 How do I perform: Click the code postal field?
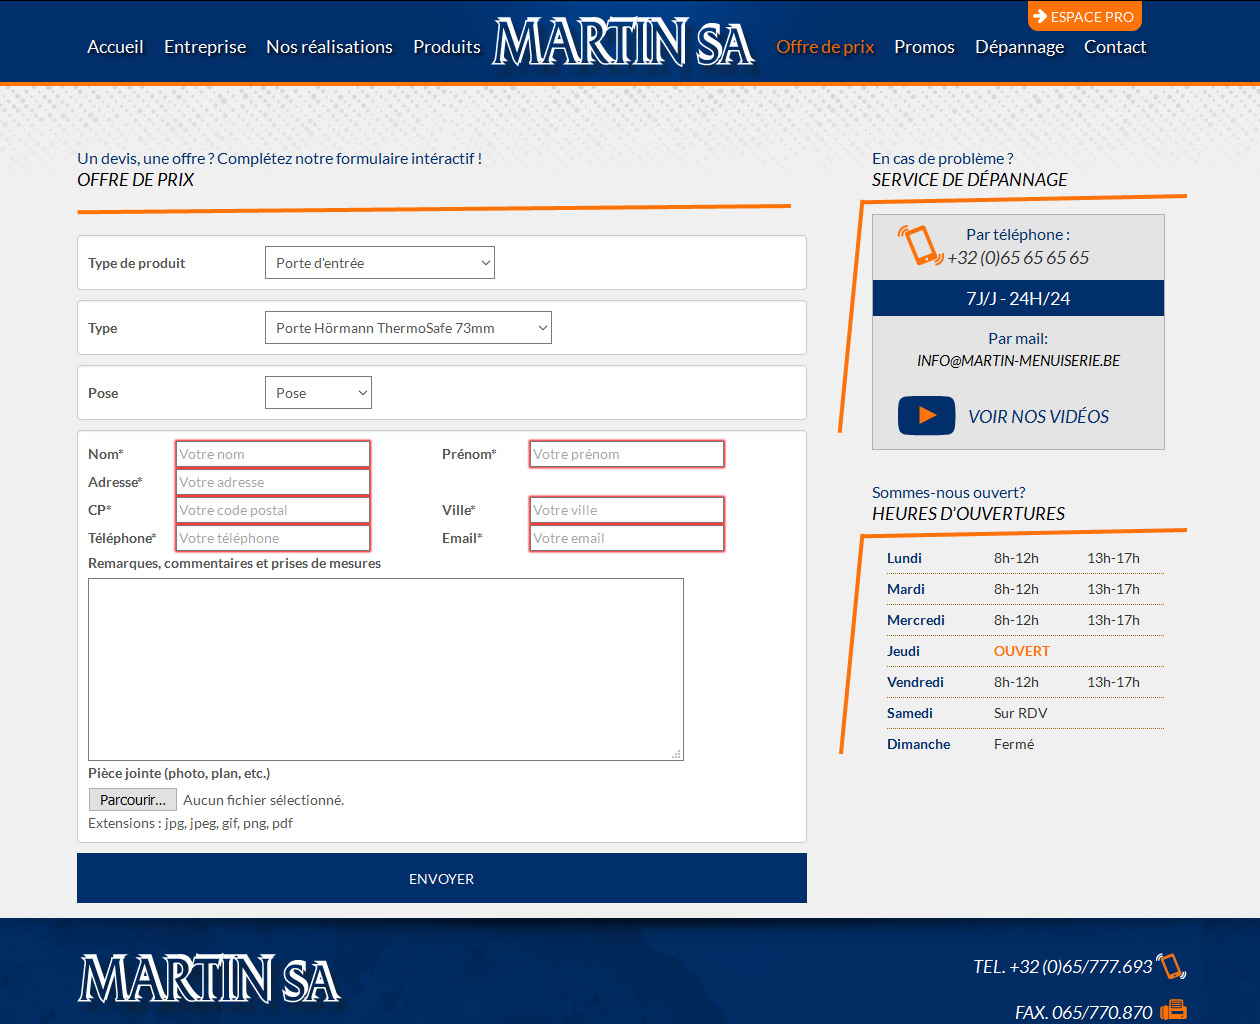273,510
